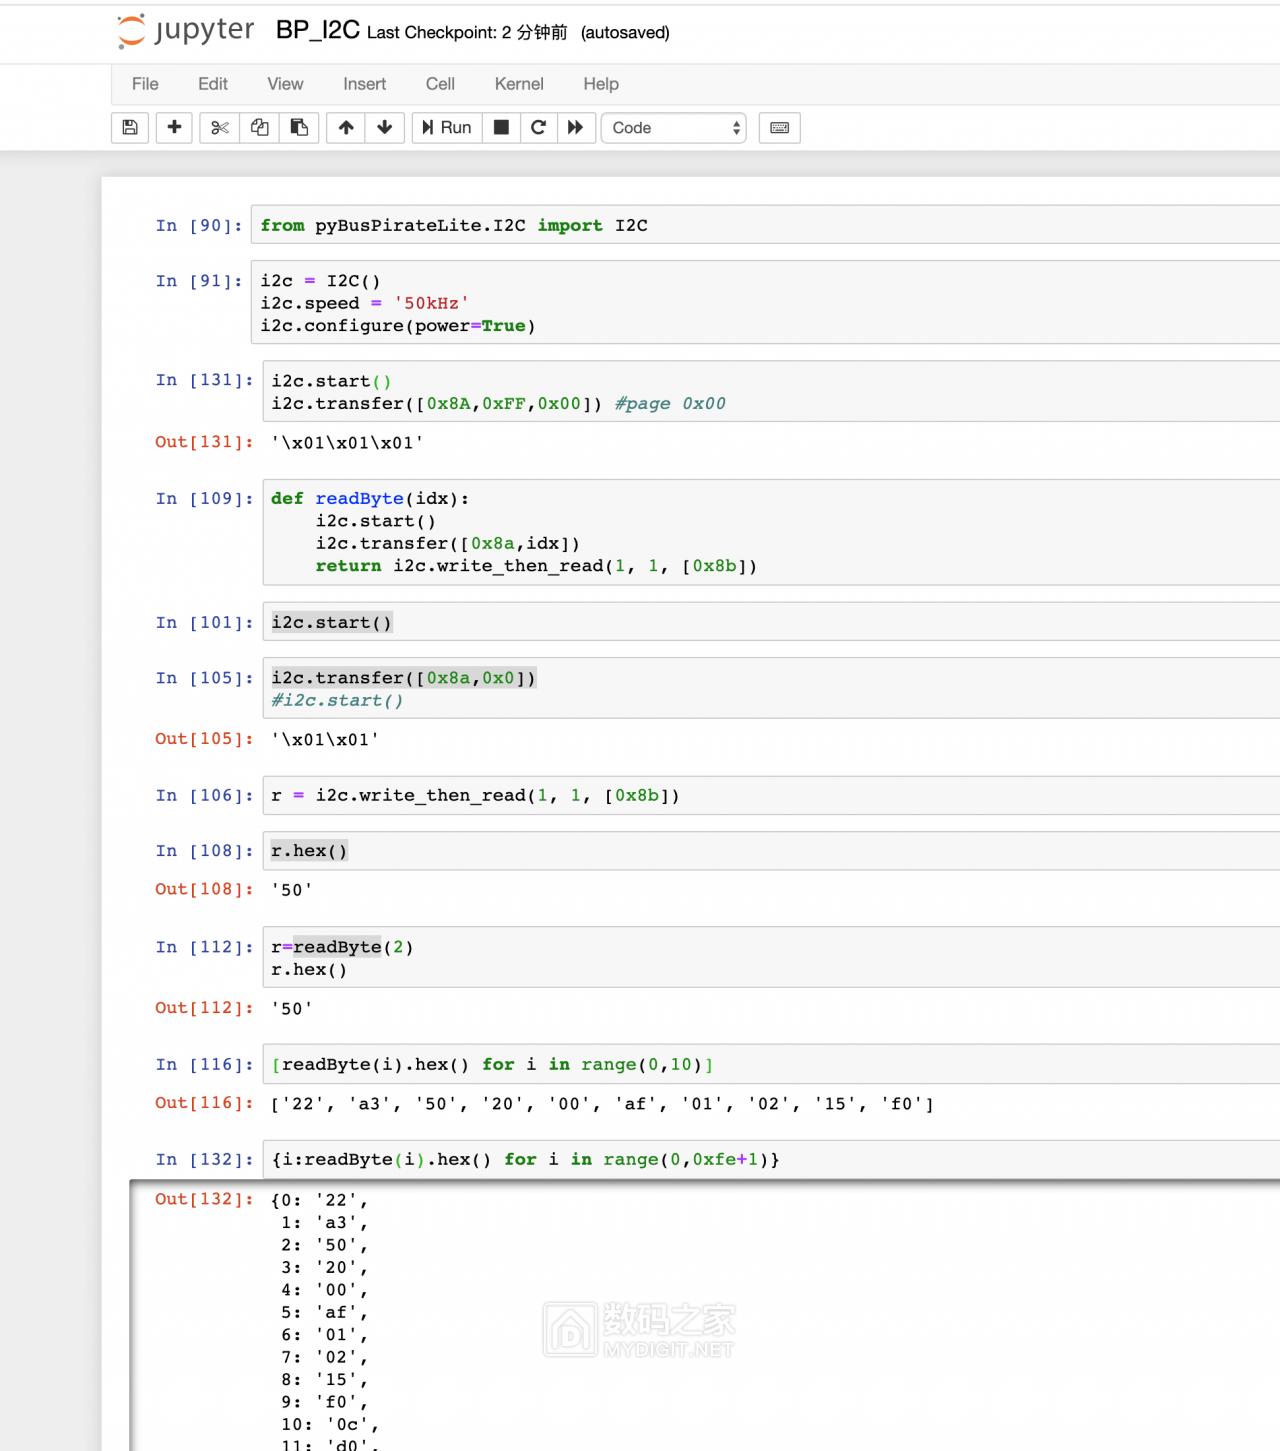The width and height of the screenshot is (1280, 1451).
Task: Expand the Cell menu
Action: (440, 84)
